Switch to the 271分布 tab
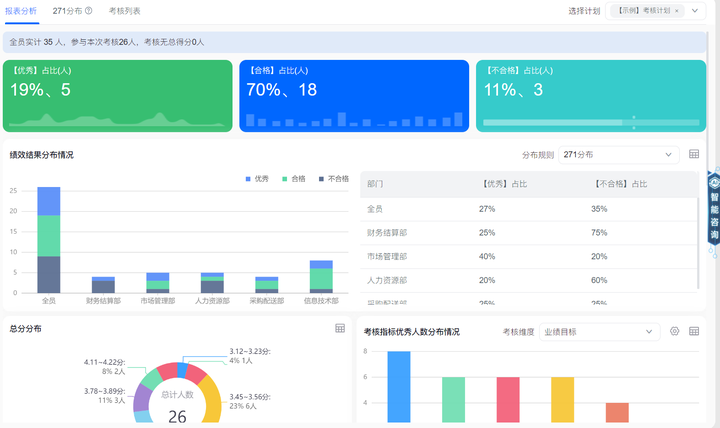The height and width of the screenshot is (428, 720). [67, 11]
